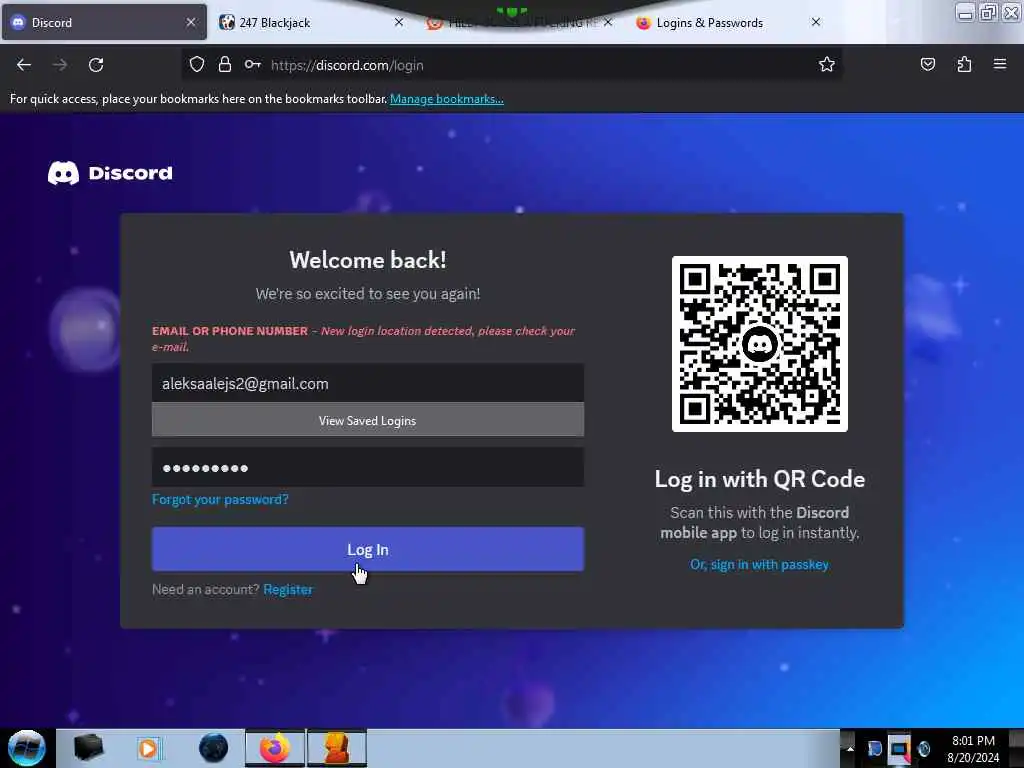Switch to Logins & Passwords tab
The width and height of the screenshot is (1024, 768).
point(728,22)
